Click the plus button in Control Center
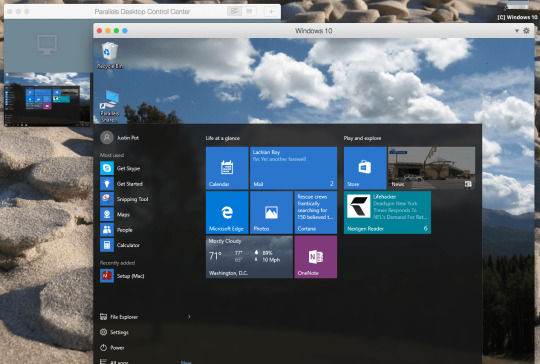The height and width of the screenshot is (364, 540). click(x=271, y=11)
